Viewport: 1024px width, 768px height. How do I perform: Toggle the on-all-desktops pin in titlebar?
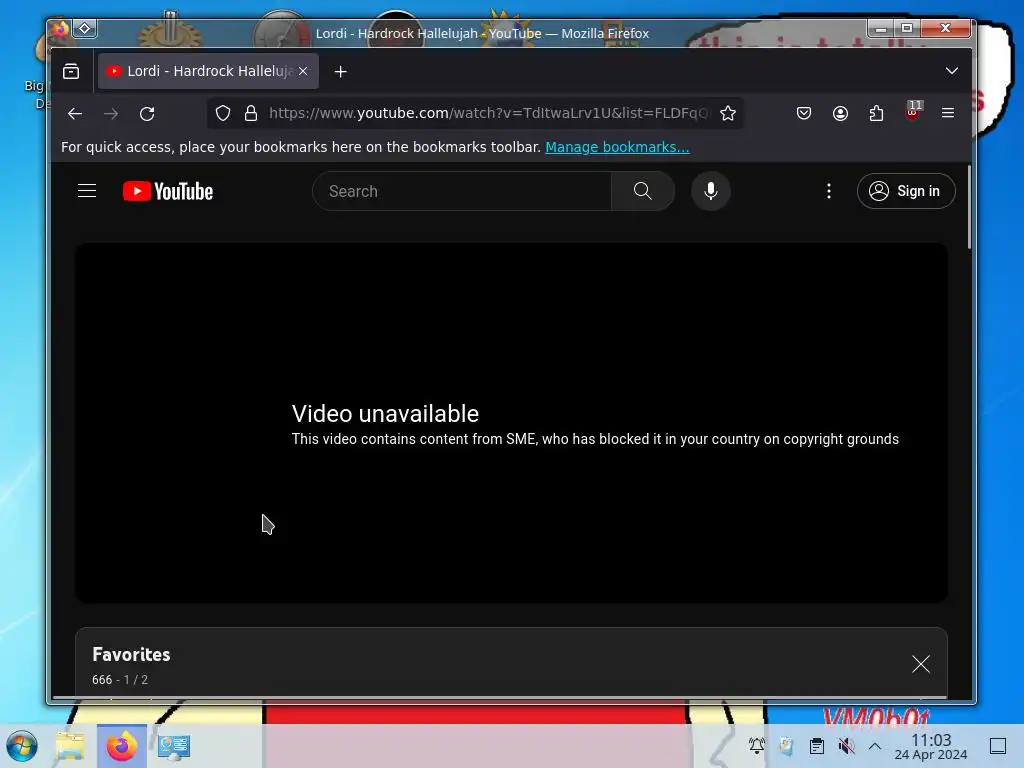(x=85, y=29)
